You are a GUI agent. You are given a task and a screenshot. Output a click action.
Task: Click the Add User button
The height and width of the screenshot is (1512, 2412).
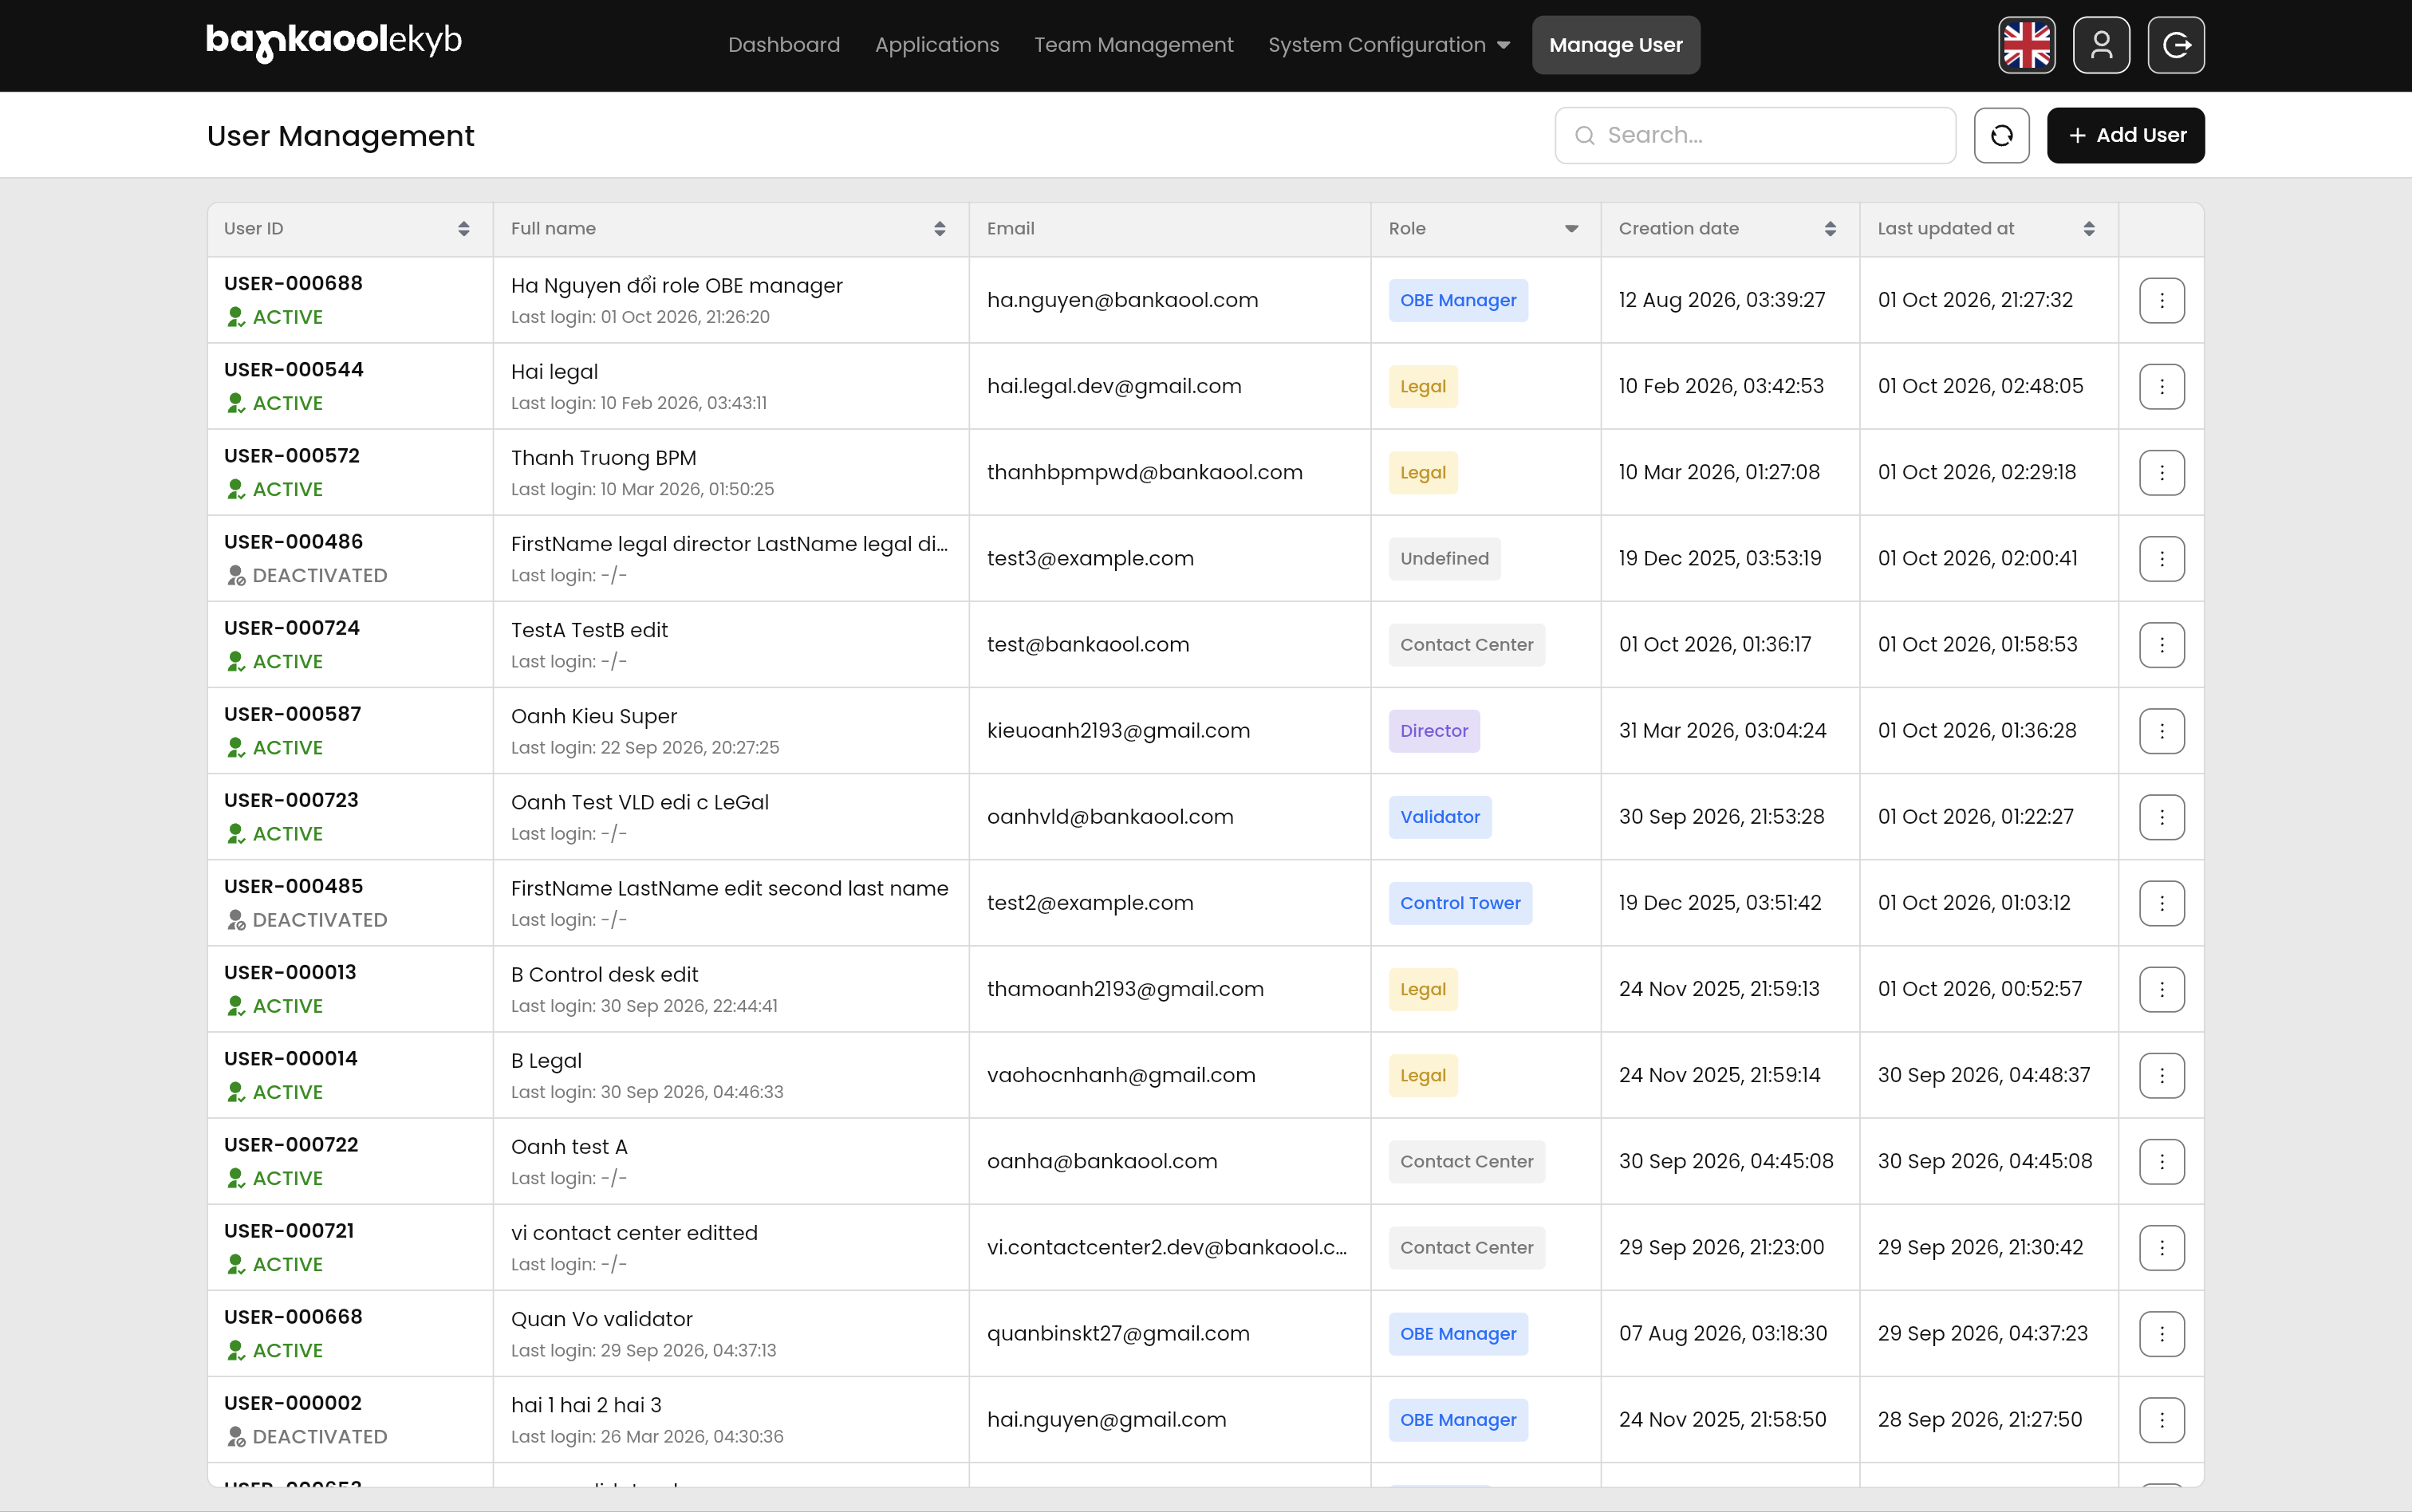coord(2125,135)
